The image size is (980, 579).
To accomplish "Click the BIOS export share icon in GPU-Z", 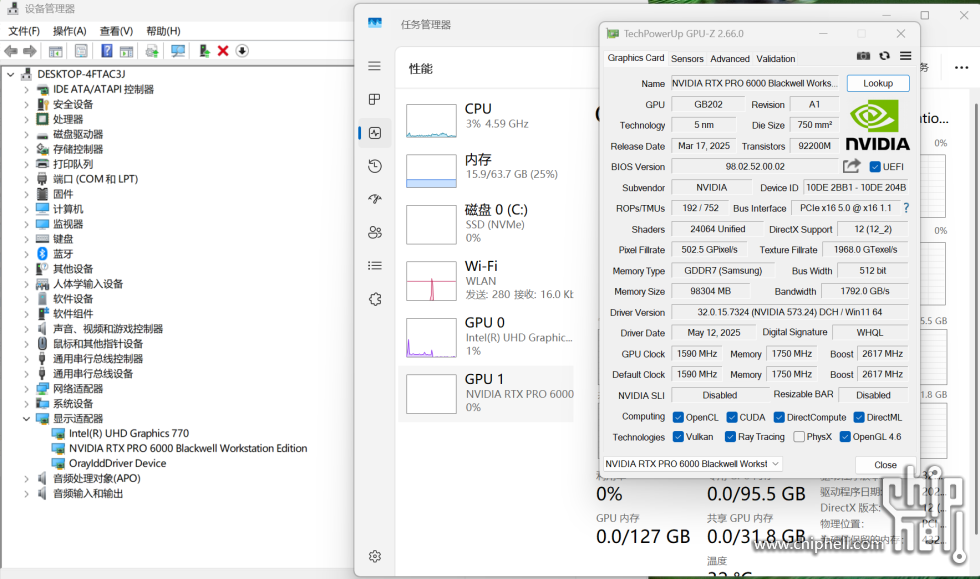I will (x=851, y=166).
